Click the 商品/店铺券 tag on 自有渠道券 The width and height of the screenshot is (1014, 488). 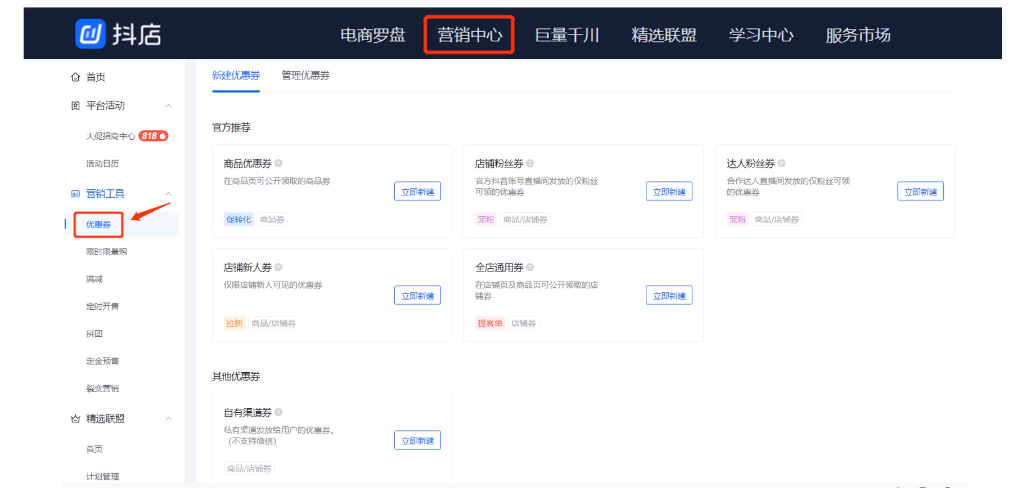click(249, 469)
